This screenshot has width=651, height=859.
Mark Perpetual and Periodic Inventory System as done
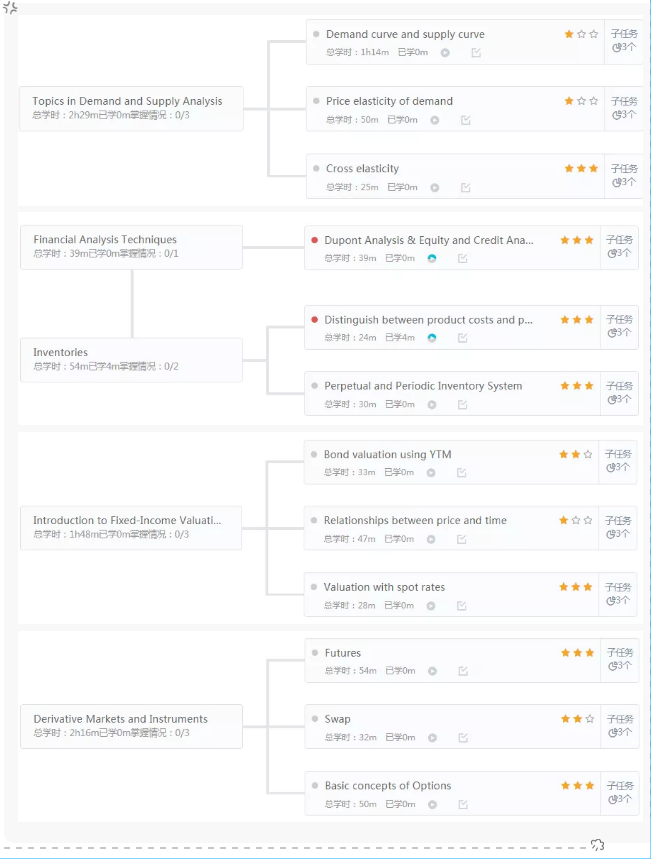tap(462, 405)
